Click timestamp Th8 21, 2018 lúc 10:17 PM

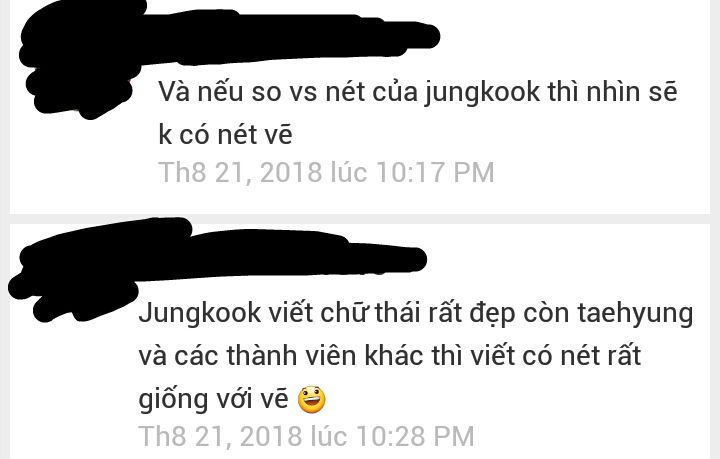tap(326, 172)
